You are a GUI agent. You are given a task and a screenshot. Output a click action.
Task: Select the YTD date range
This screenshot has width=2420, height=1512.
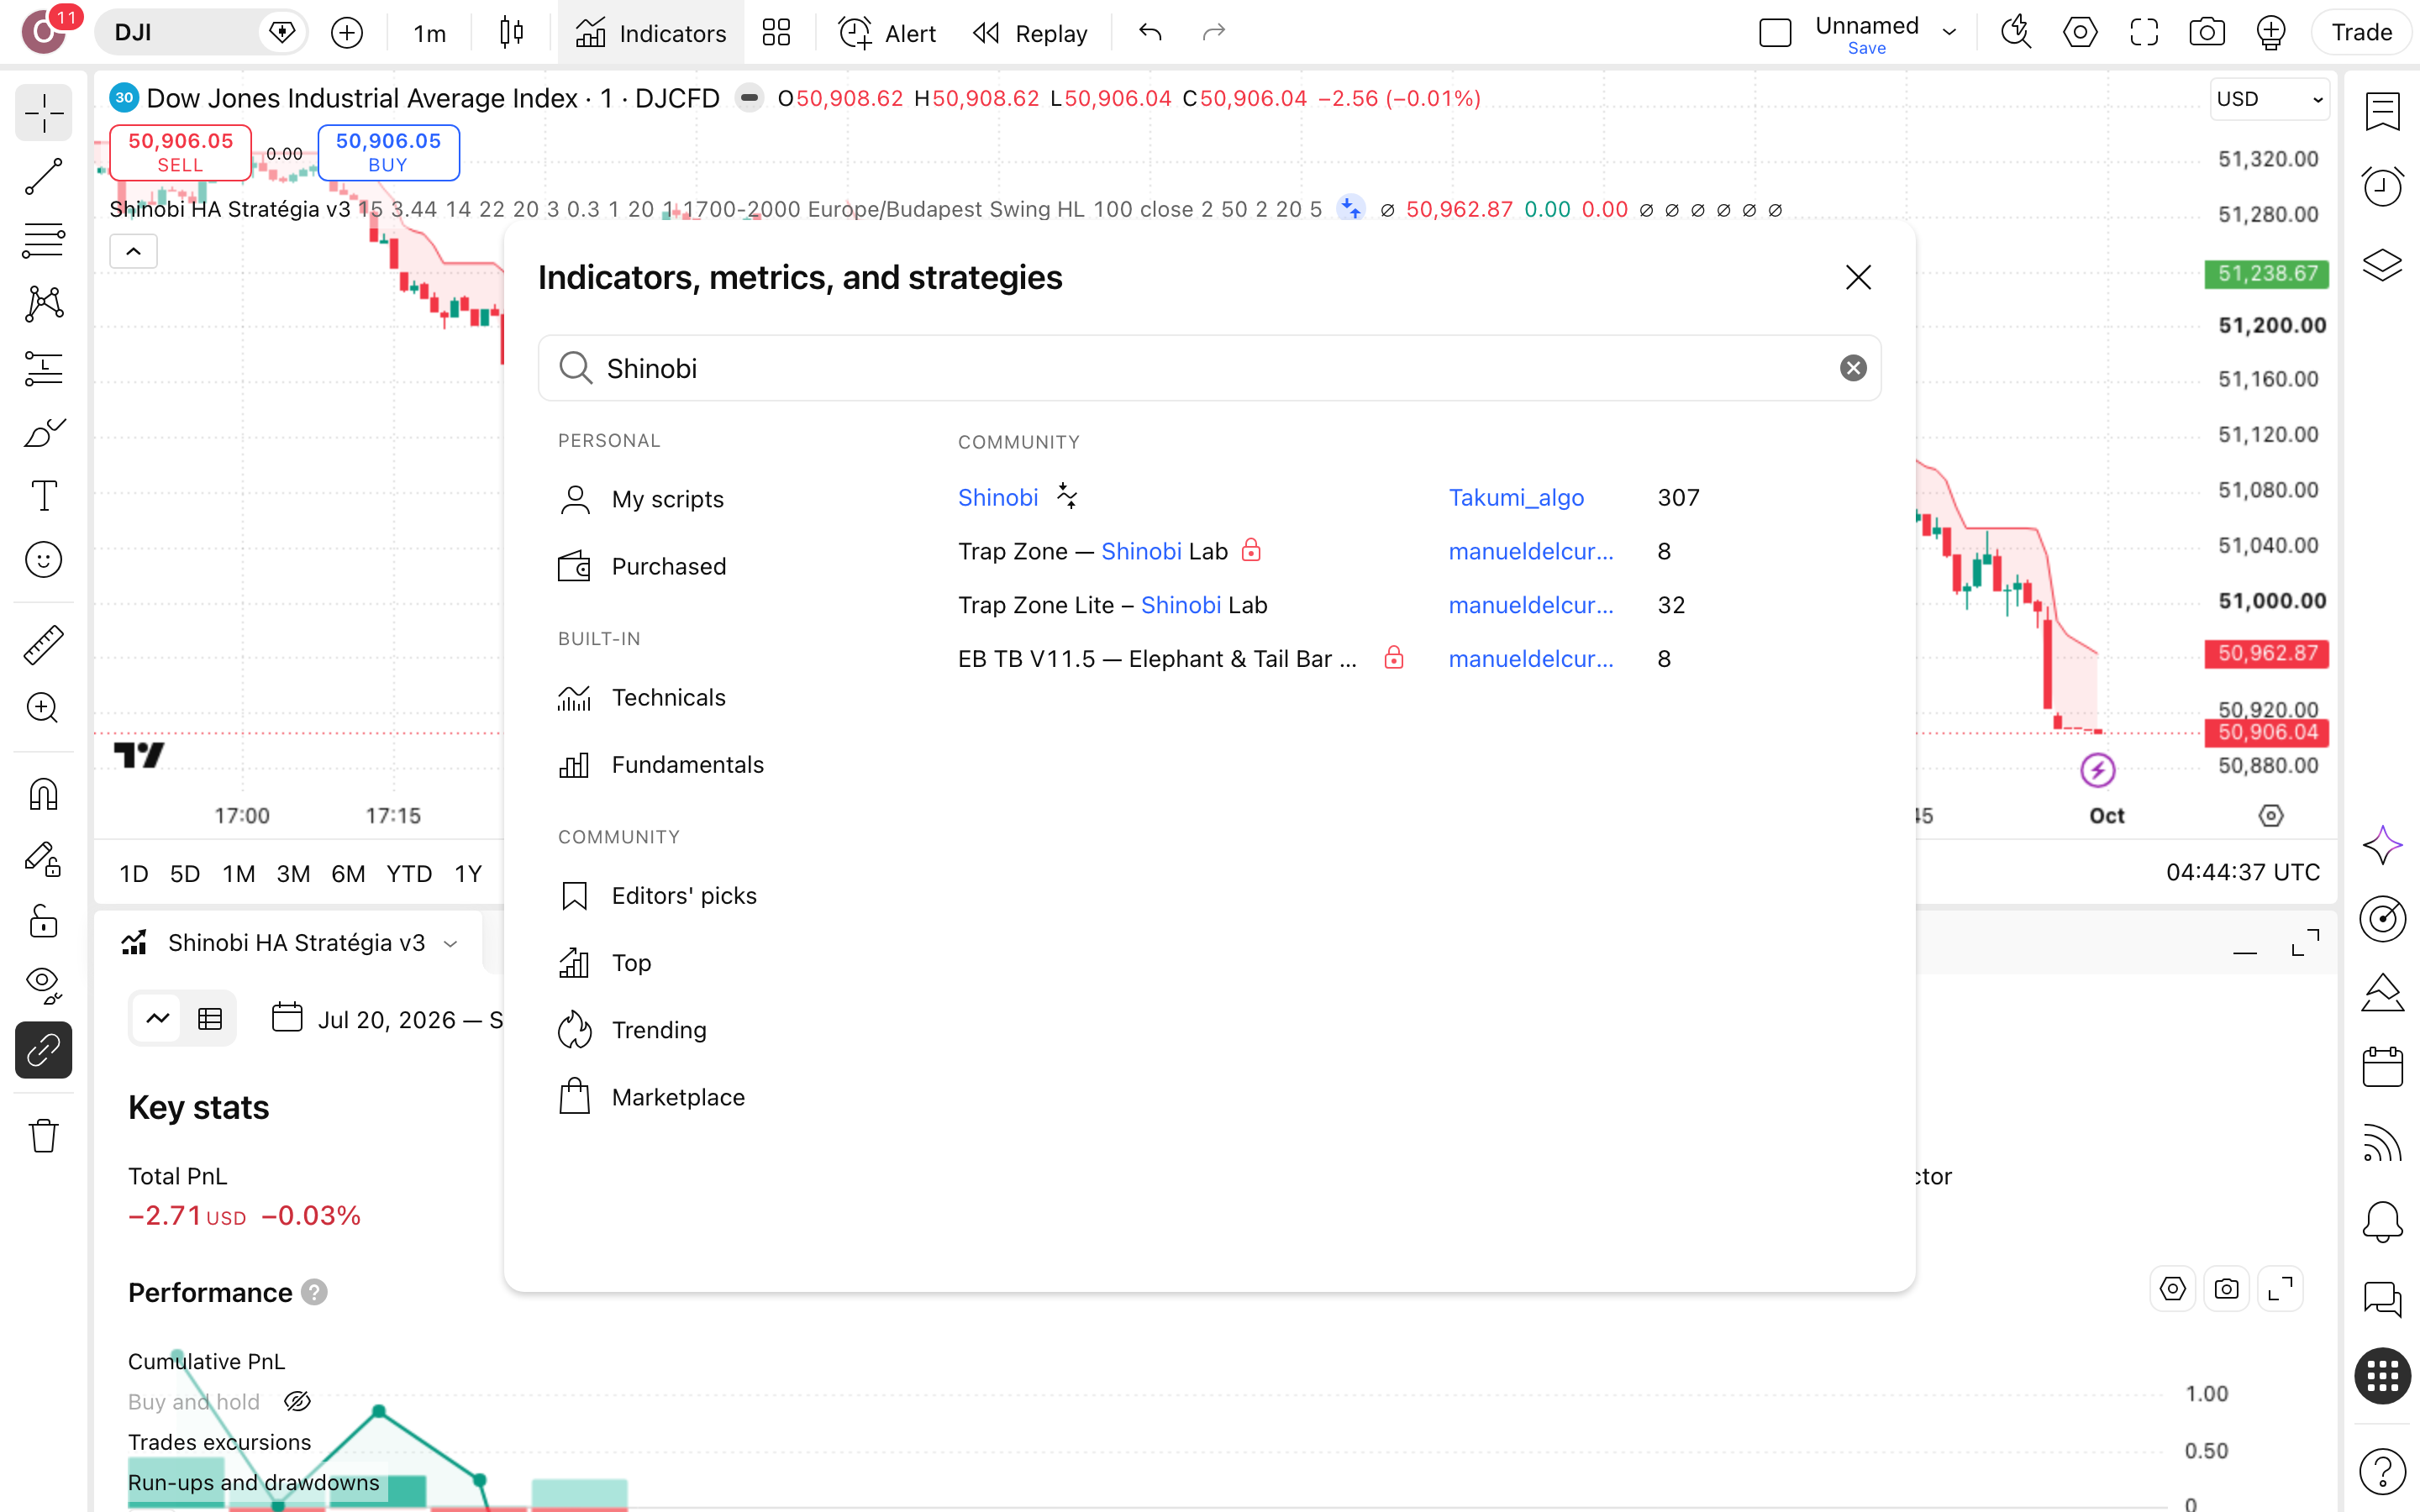click(x=409, y=873)
